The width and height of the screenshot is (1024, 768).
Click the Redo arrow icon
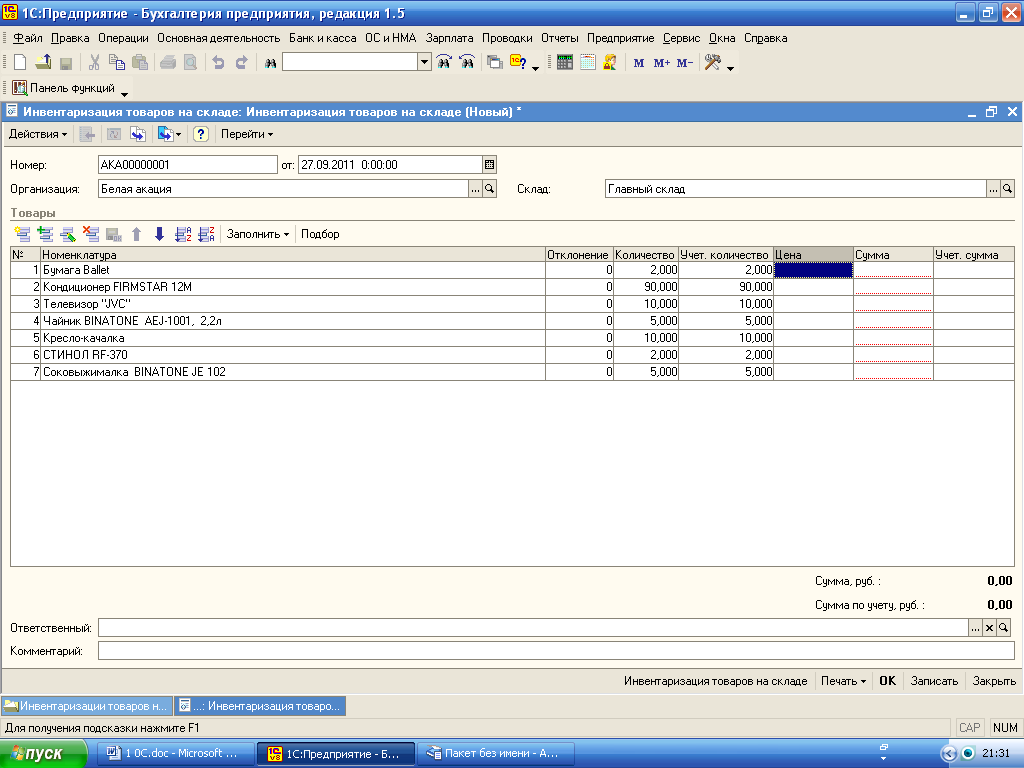242,63
